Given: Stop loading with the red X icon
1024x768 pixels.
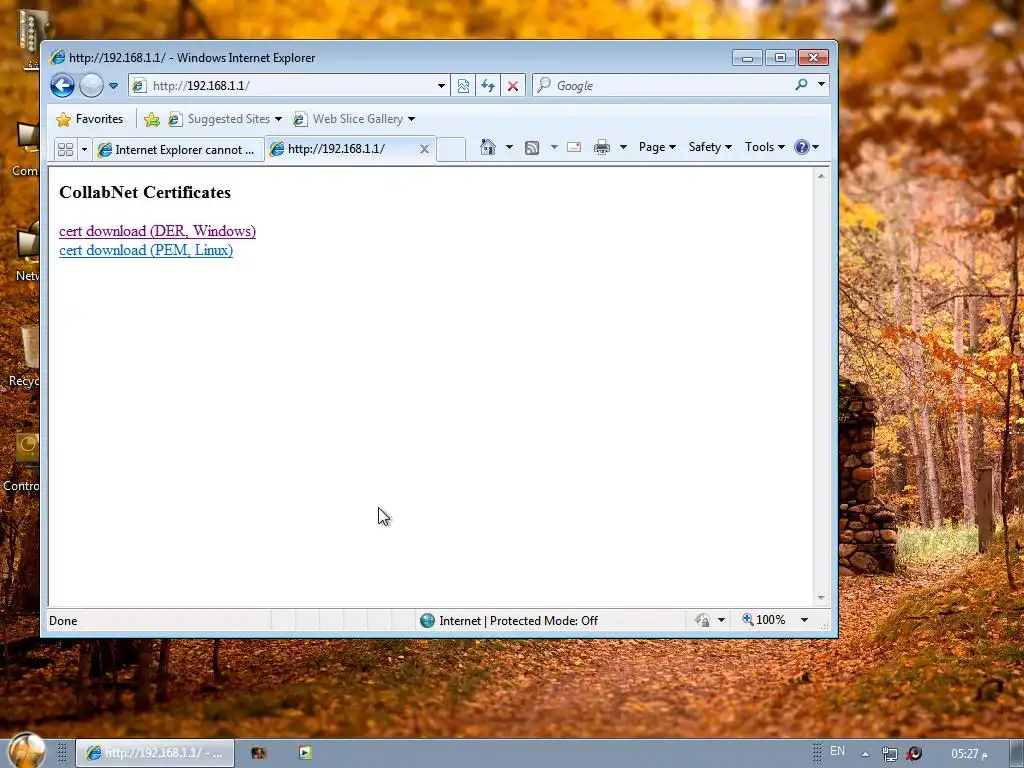Looking at the screenshot, I should [x=513, y=86].
